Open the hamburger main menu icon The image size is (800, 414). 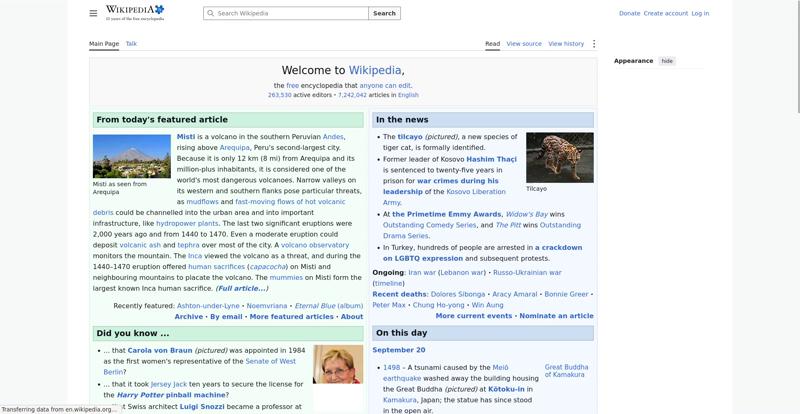pyautogui.click(x=93, y=13)
